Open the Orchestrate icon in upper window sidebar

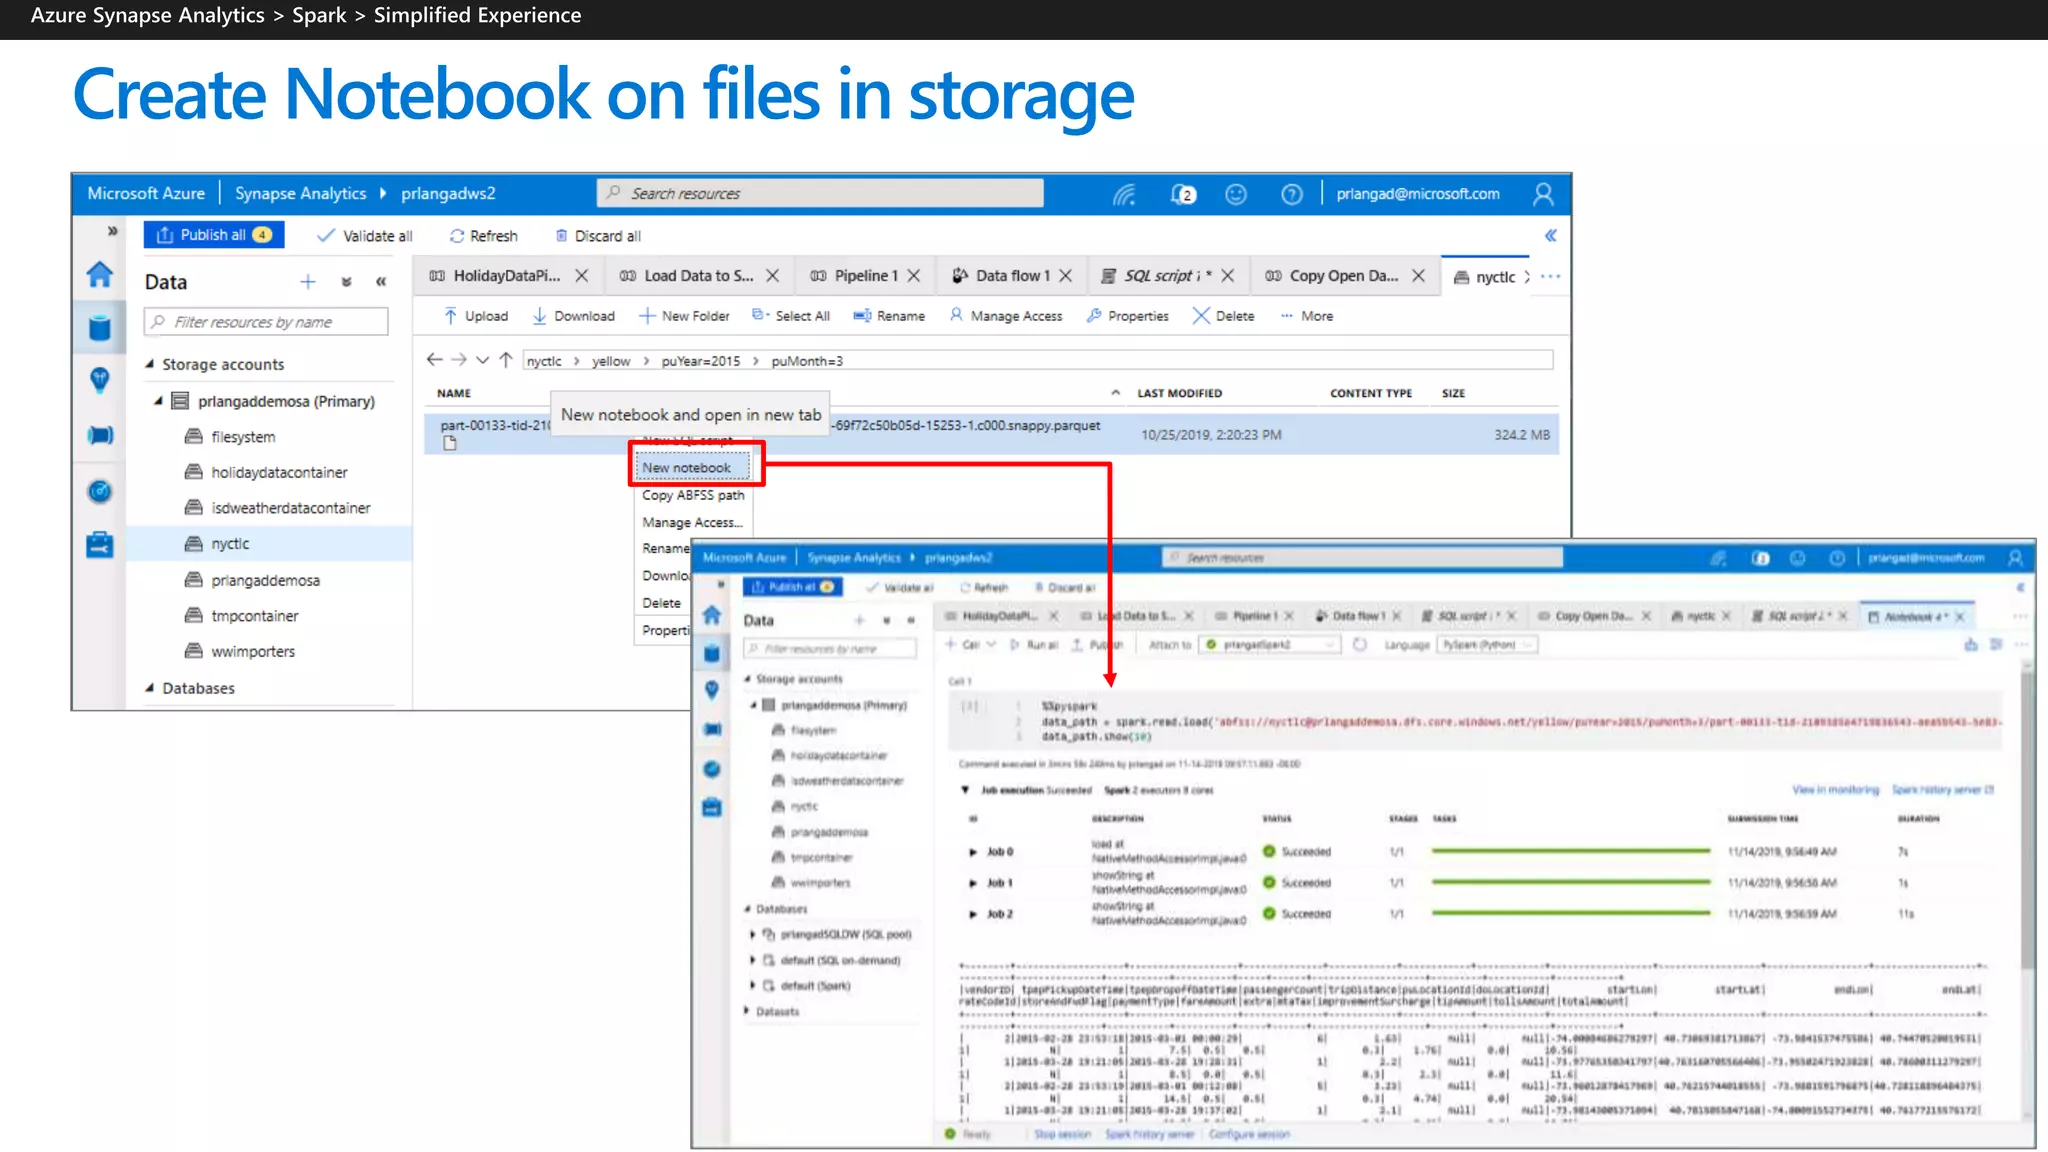100,435
